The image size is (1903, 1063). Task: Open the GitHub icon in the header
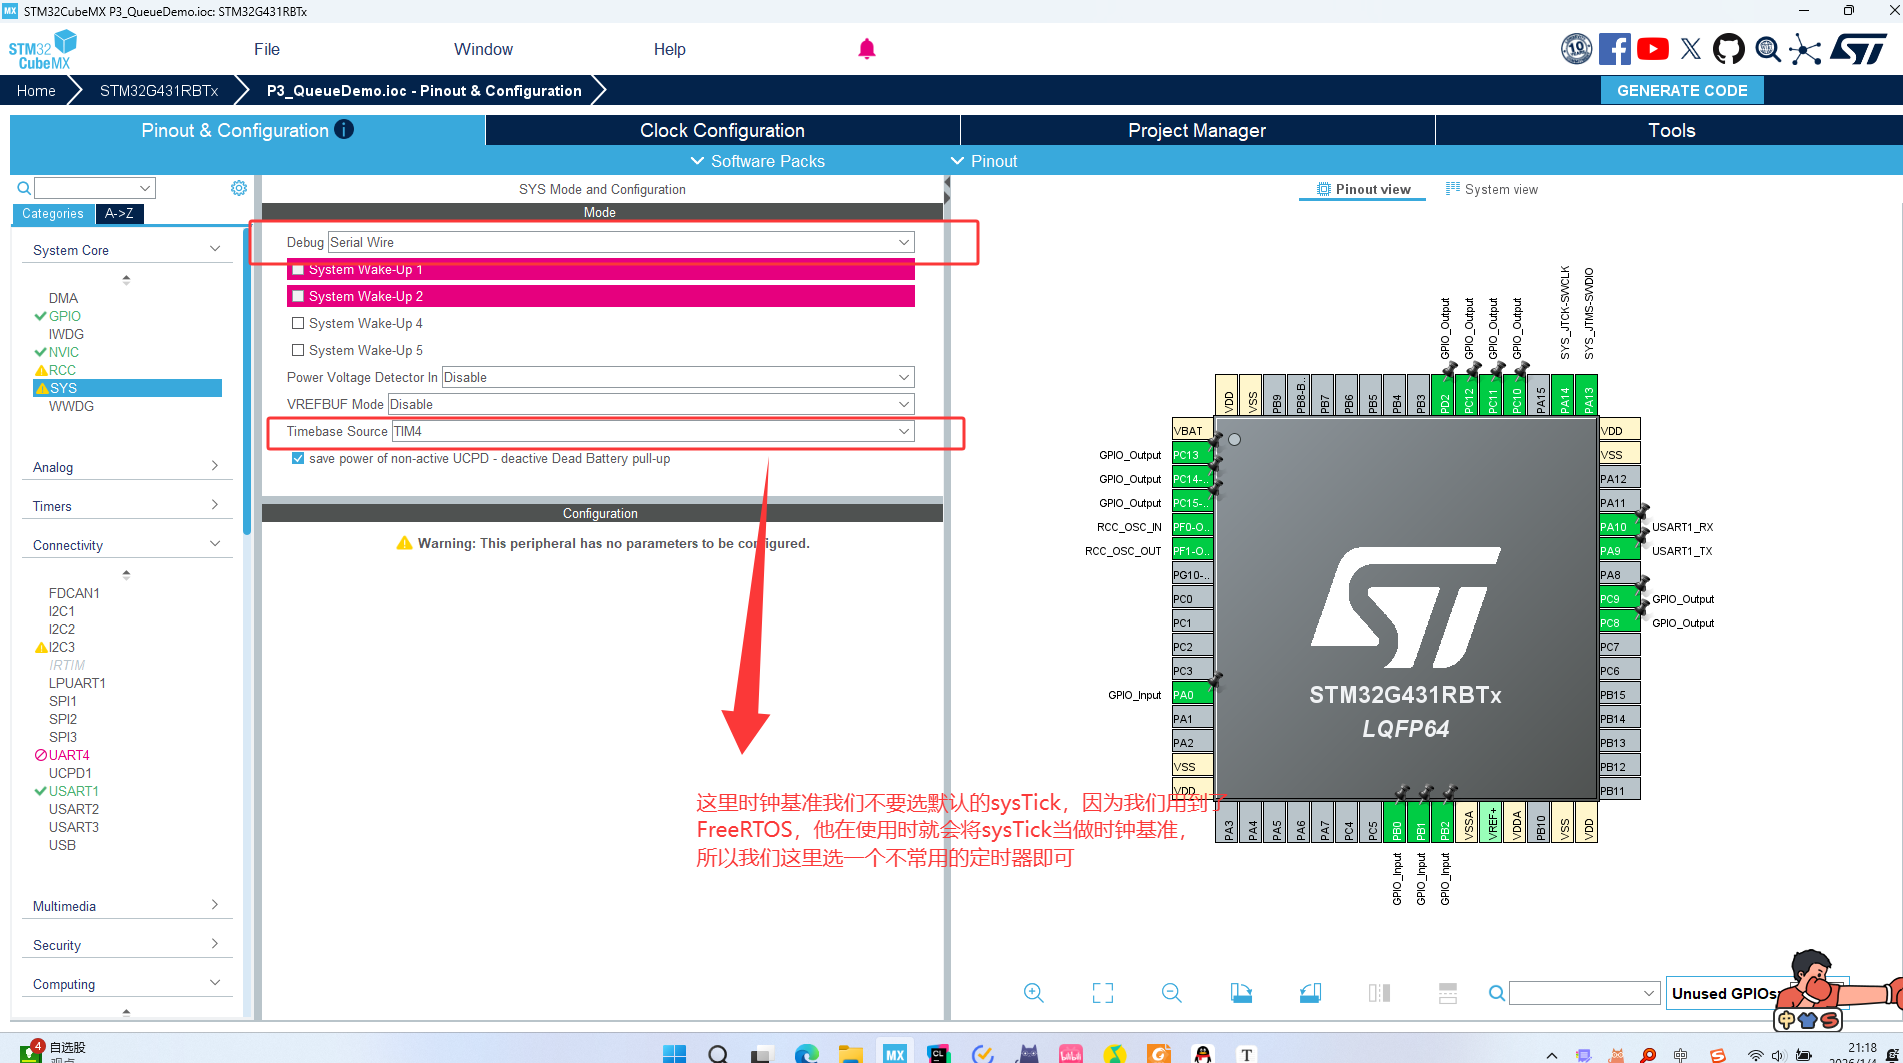(1729, 49)
